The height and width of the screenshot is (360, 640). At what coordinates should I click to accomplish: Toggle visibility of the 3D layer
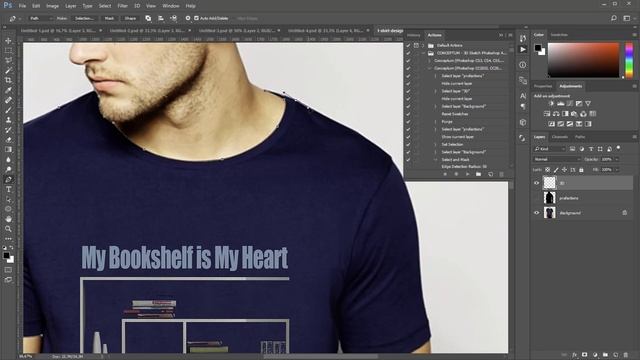click(x=536, y=183)
